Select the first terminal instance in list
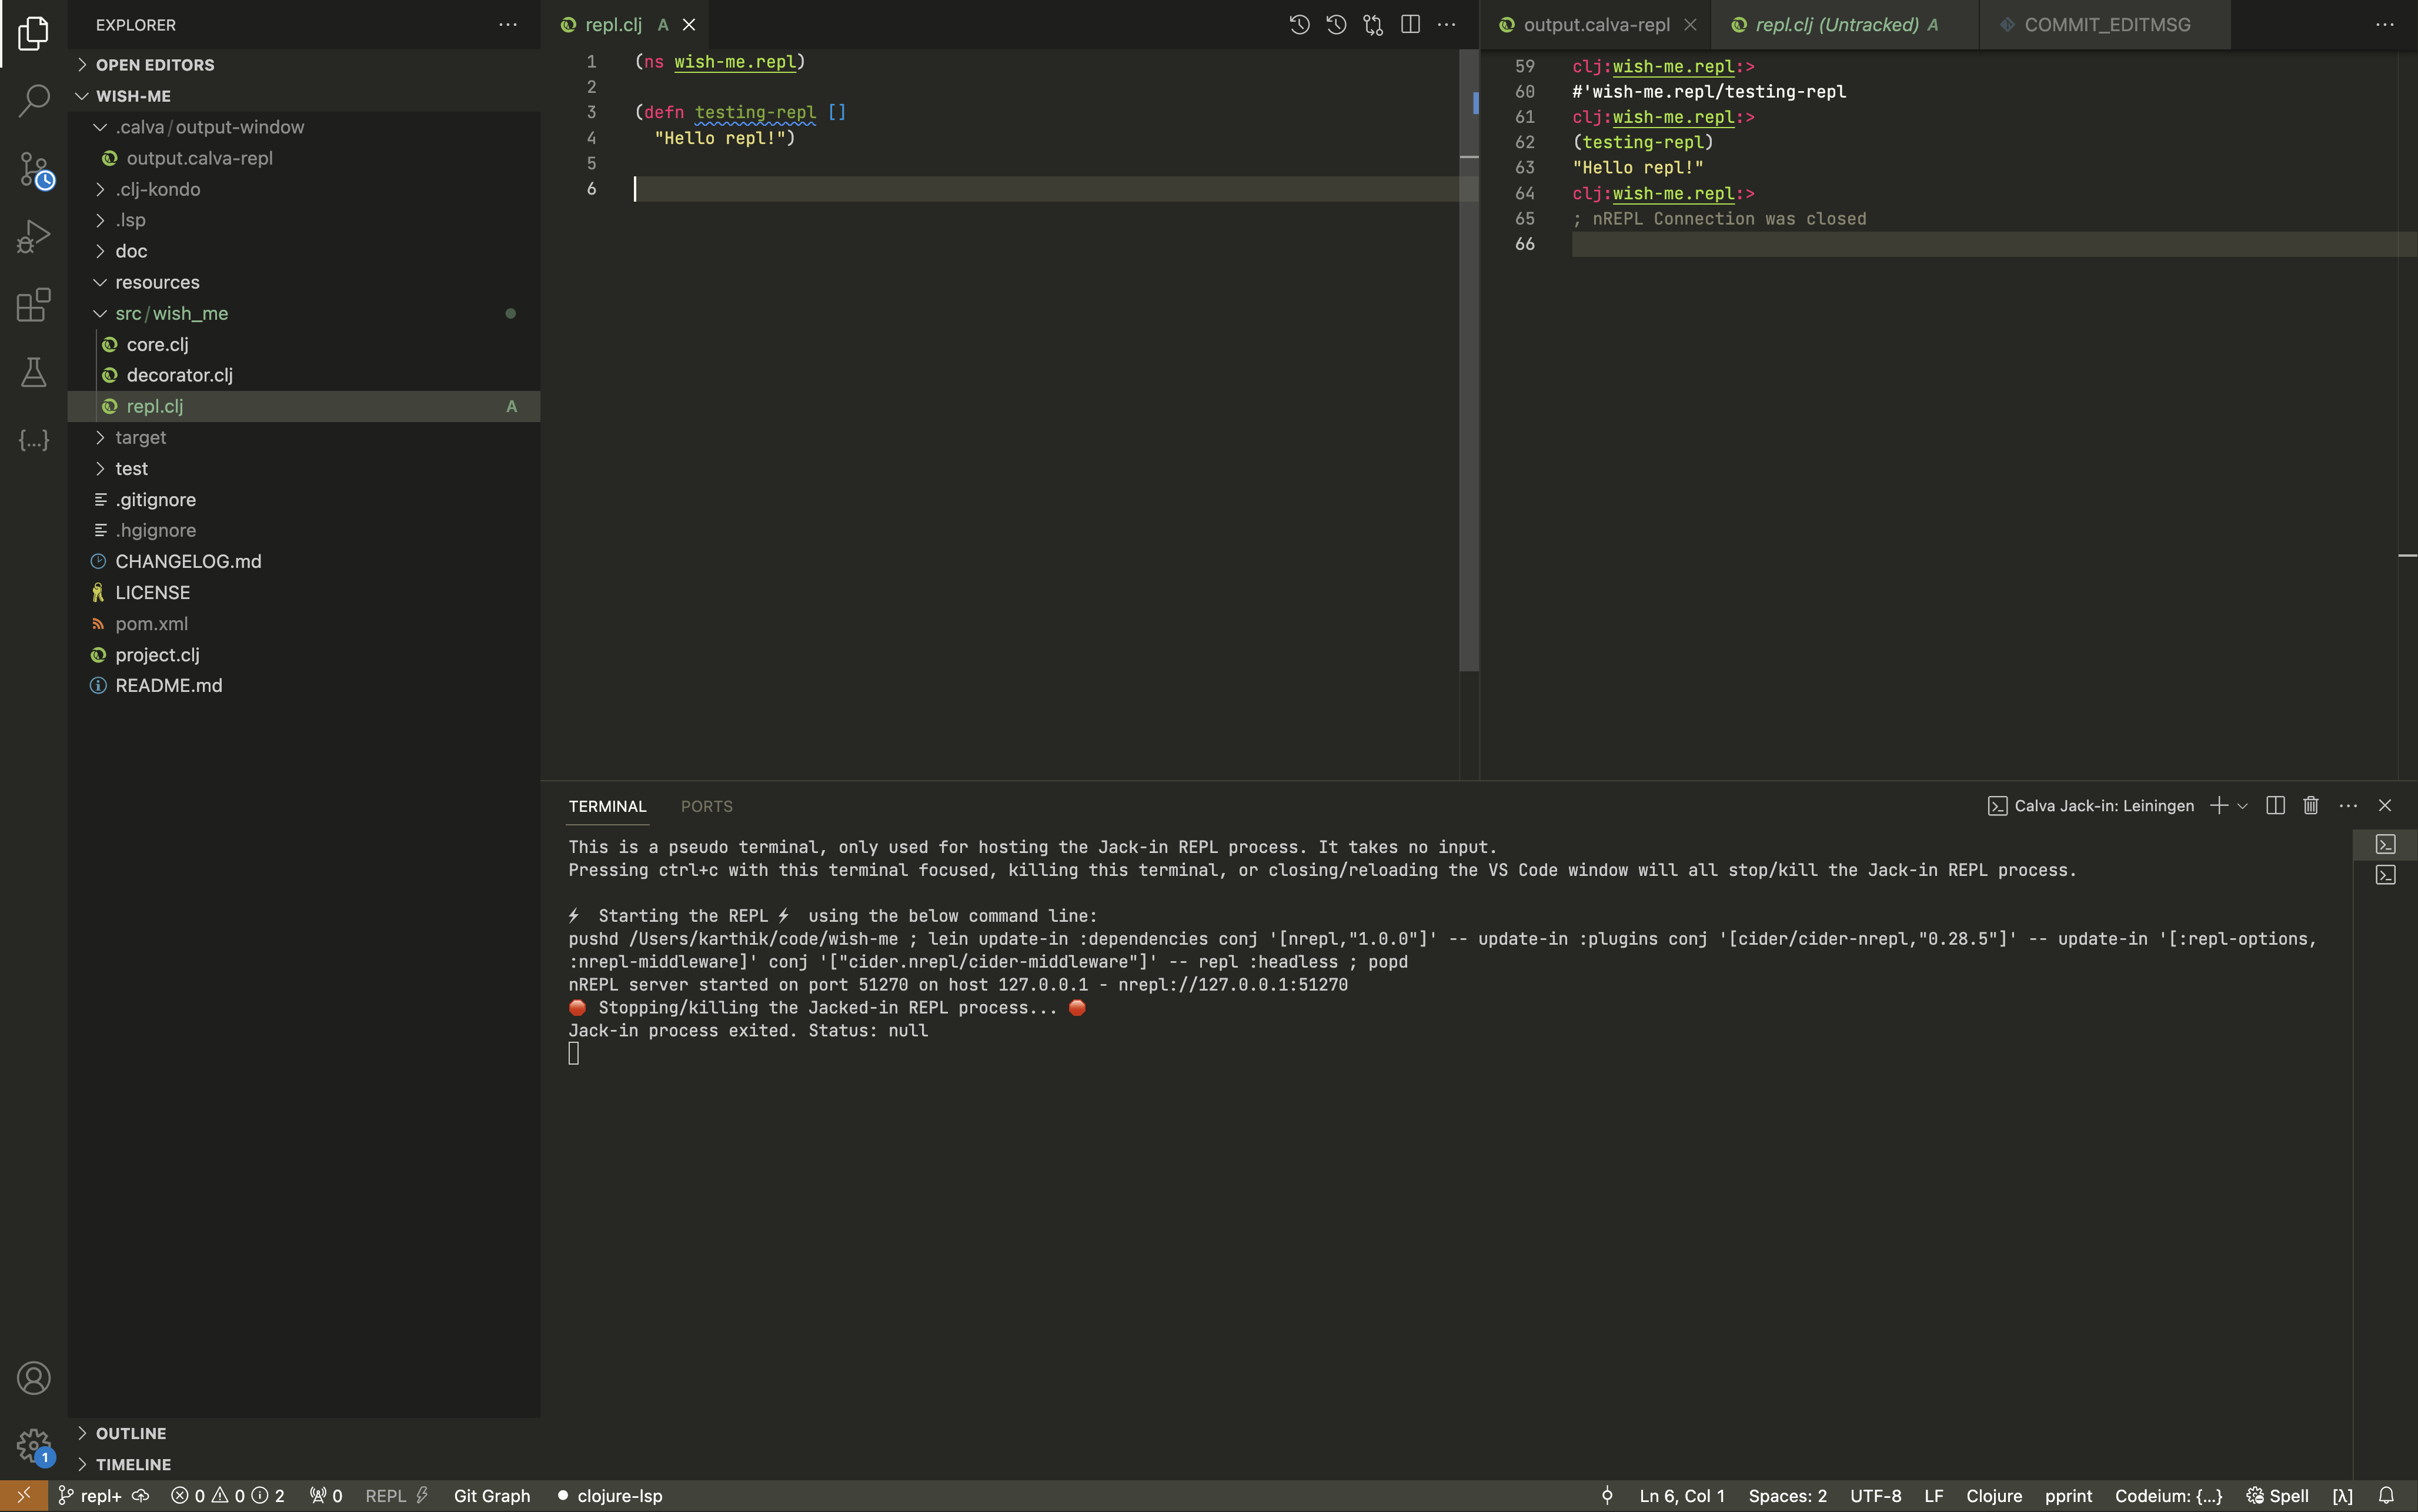 [x=2385, y=845]
